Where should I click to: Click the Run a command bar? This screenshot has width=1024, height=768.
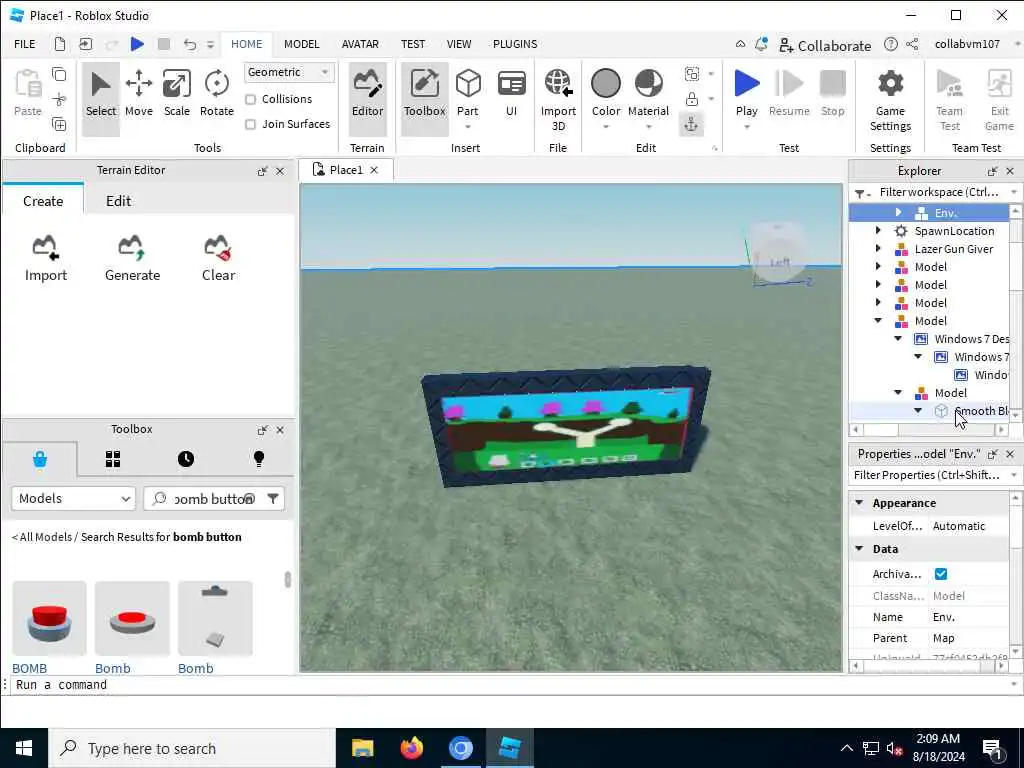[x=511, y=684]
